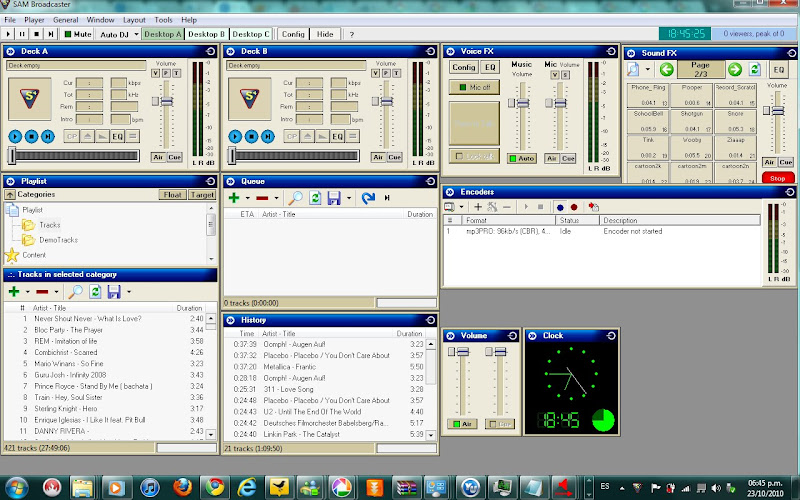Toggle the Air button in the Volume panel
Viewport: 800px width, 500px height.
pos(462,424)
